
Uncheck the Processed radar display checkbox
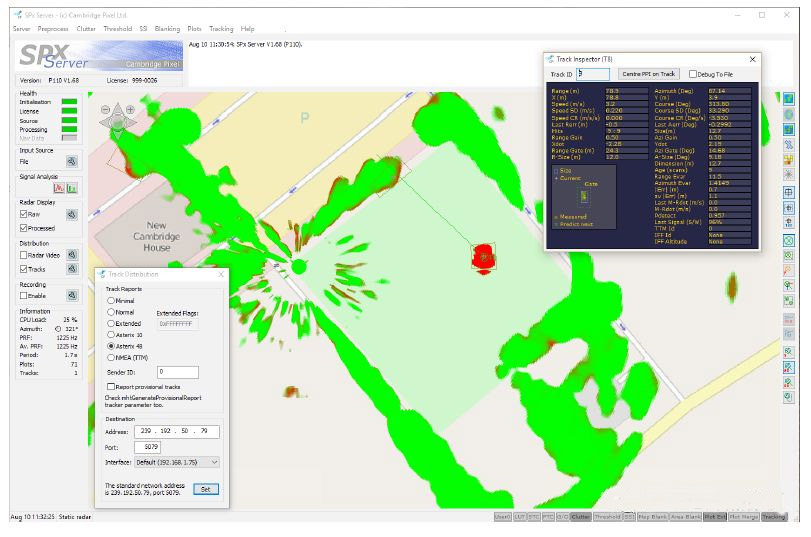pyautogui.click(x=24, y=228)
